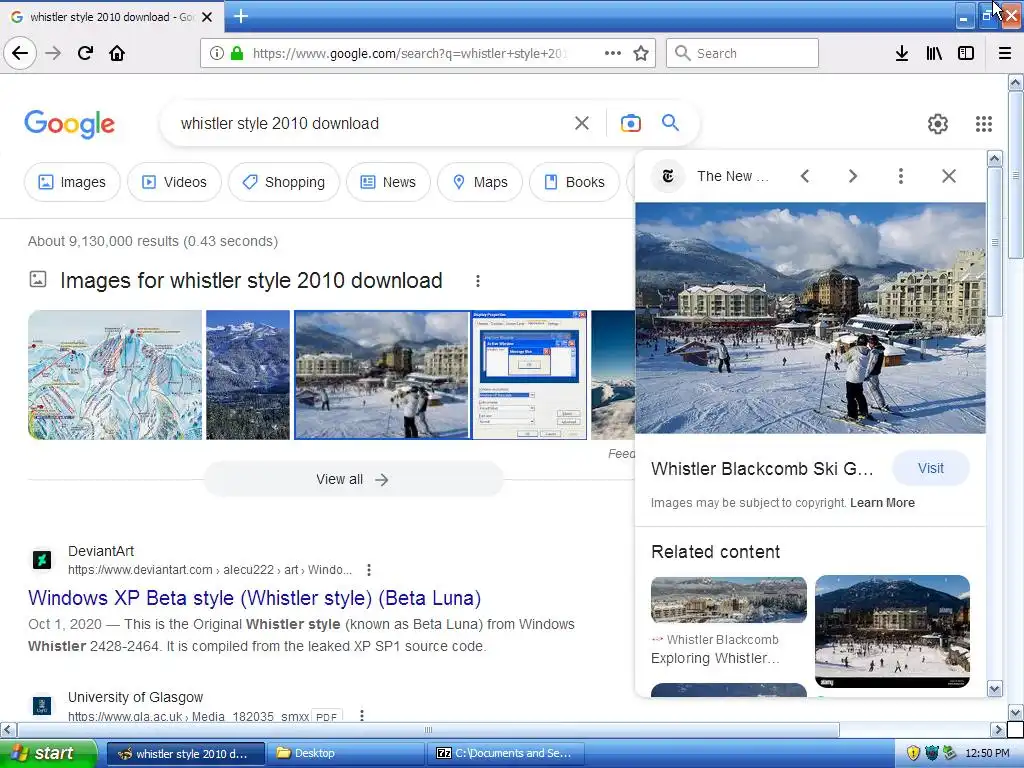Switch to the Images filter
This screenshot has width=1024, height=768.
[x=72, y=182]
